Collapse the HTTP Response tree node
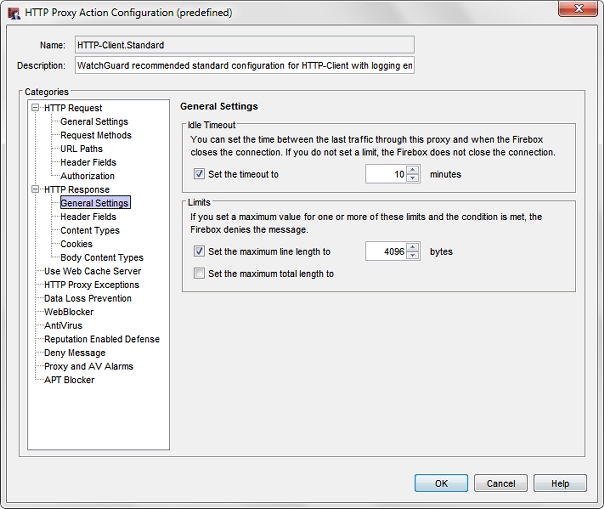Screen dimensions: 604x509 (36, 190)
